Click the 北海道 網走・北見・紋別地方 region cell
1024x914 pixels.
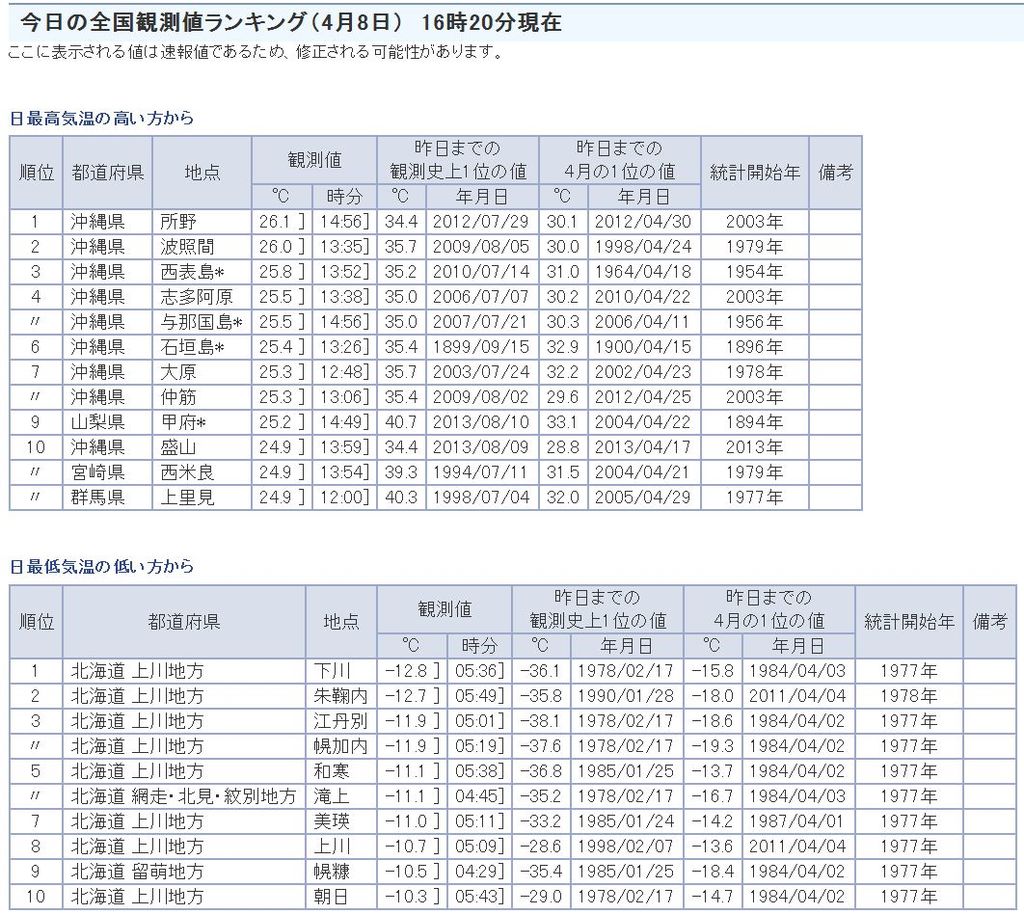click(x=183, y=796)
